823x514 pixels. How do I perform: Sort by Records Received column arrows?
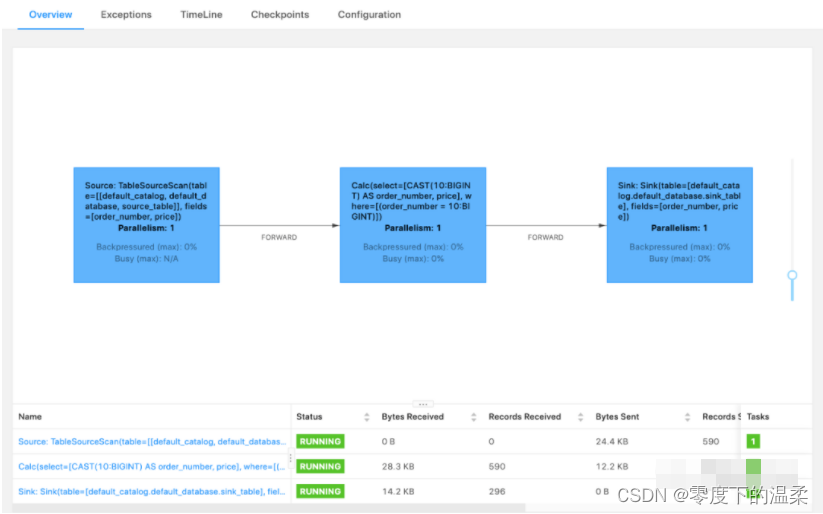580,417
